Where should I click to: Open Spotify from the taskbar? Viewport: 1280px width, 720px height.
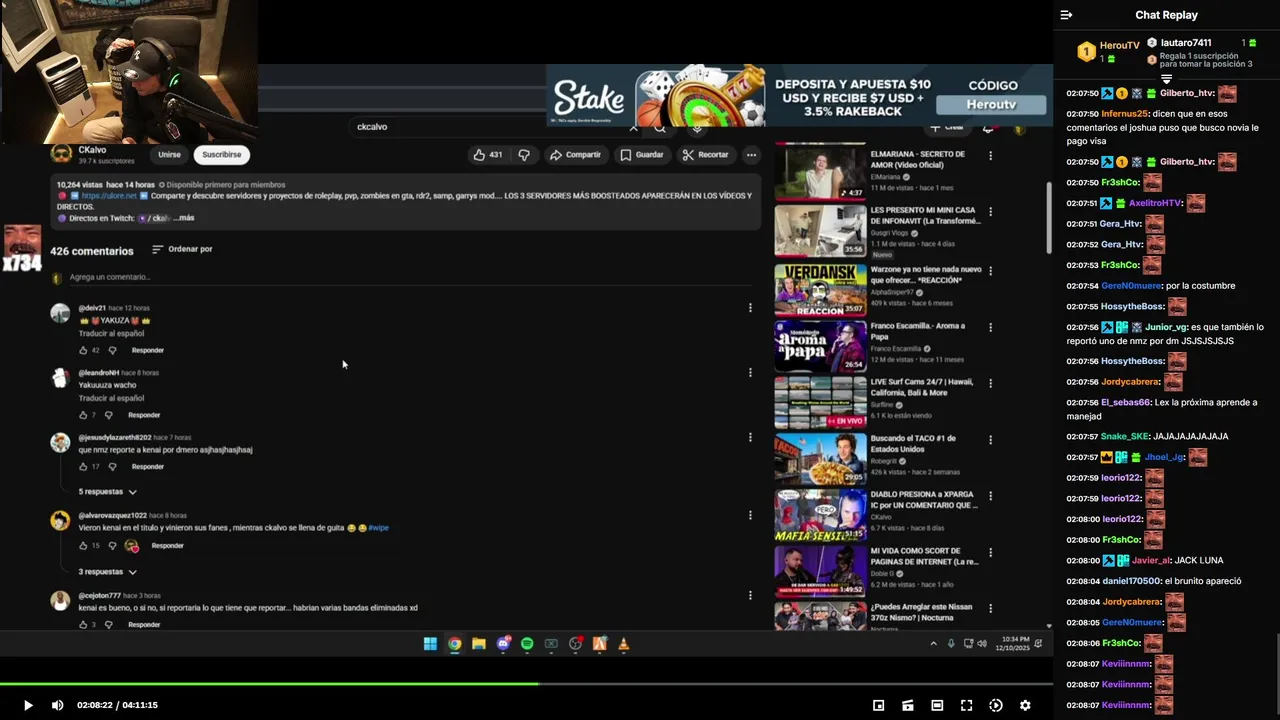point(527,644)
